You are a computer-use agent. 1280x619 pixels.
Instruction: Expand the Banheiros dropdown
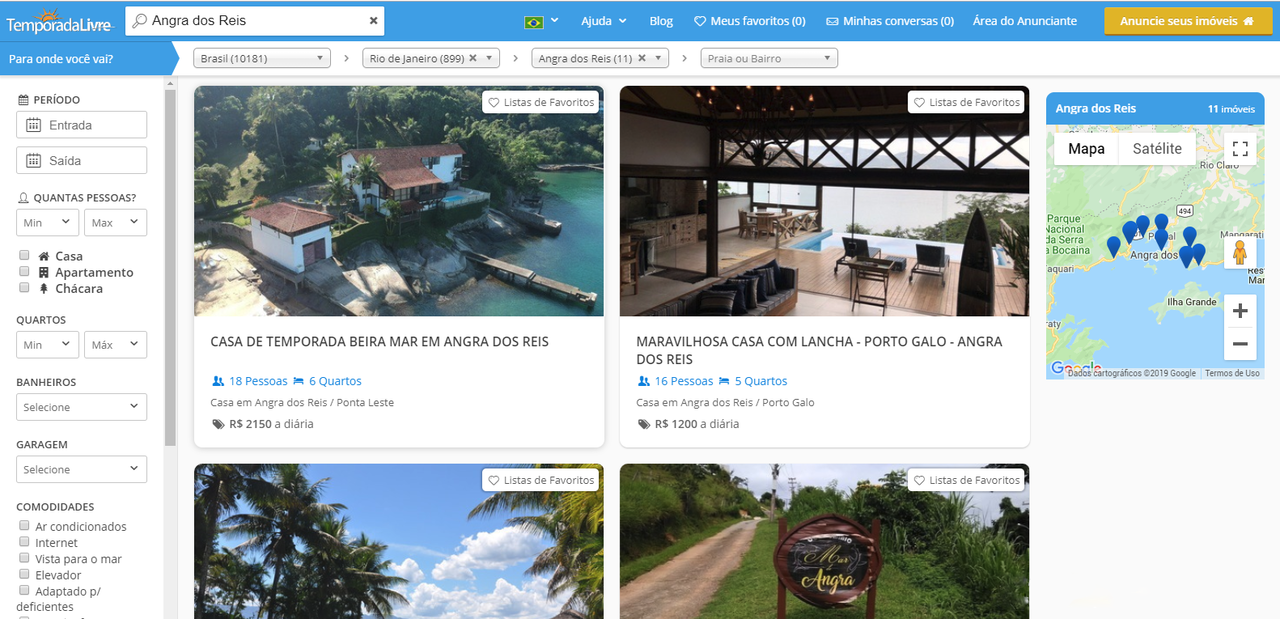point(81,407)
